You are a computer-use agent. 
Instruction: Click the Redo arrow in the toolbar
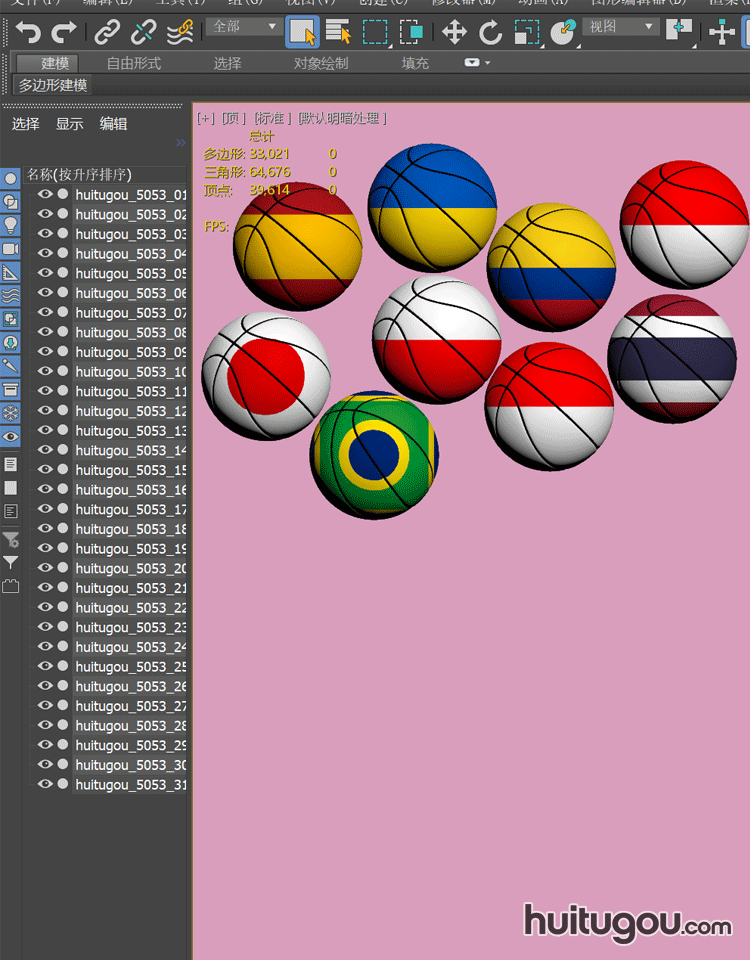[64, 33]
